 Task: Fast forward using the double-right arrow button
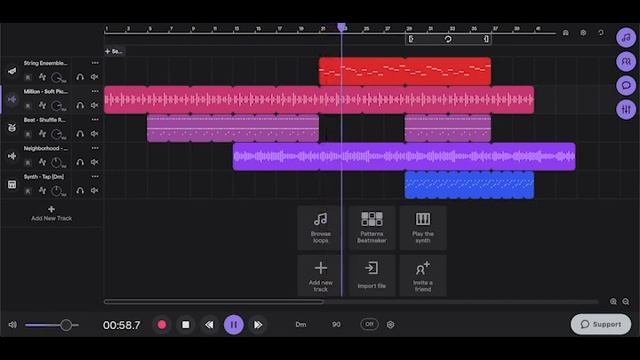(258, 324)
